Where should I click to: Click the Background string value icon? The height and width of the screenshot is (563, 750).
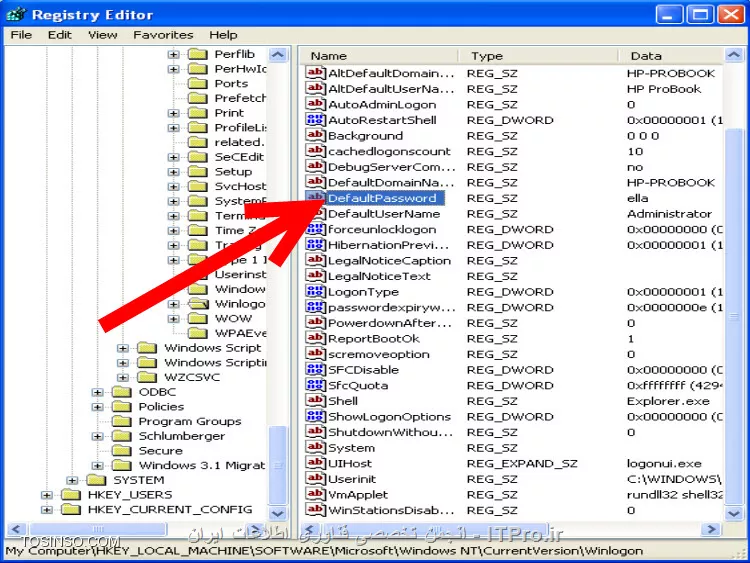click(315, 135)
